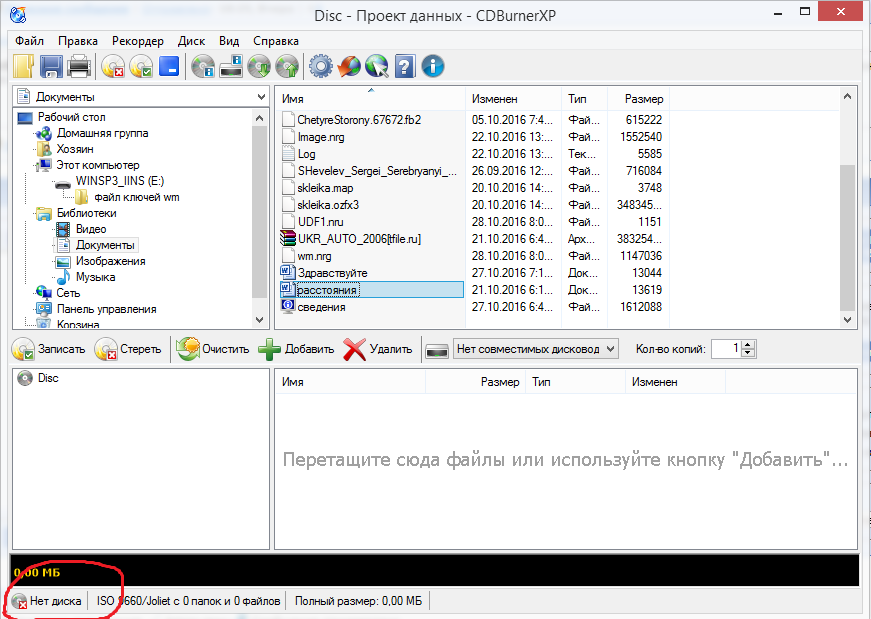Open settings with the gear icon
The image size is (871, 619).
(x=320, y=67)
